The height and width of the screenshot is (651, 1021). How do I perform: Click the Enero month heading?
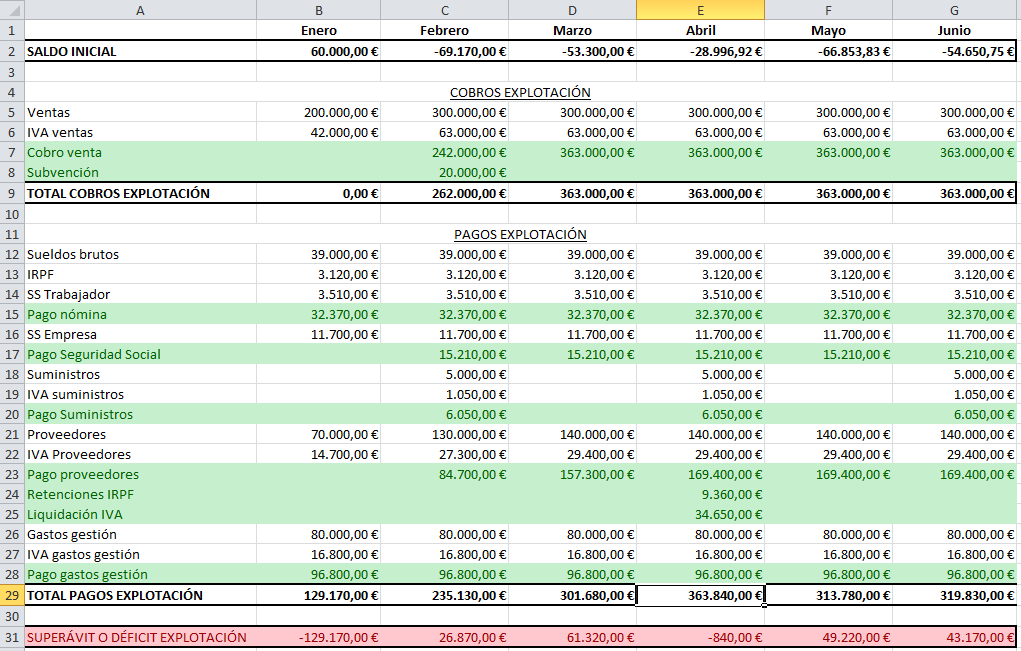pyautogui.click(x=318, y=31)
